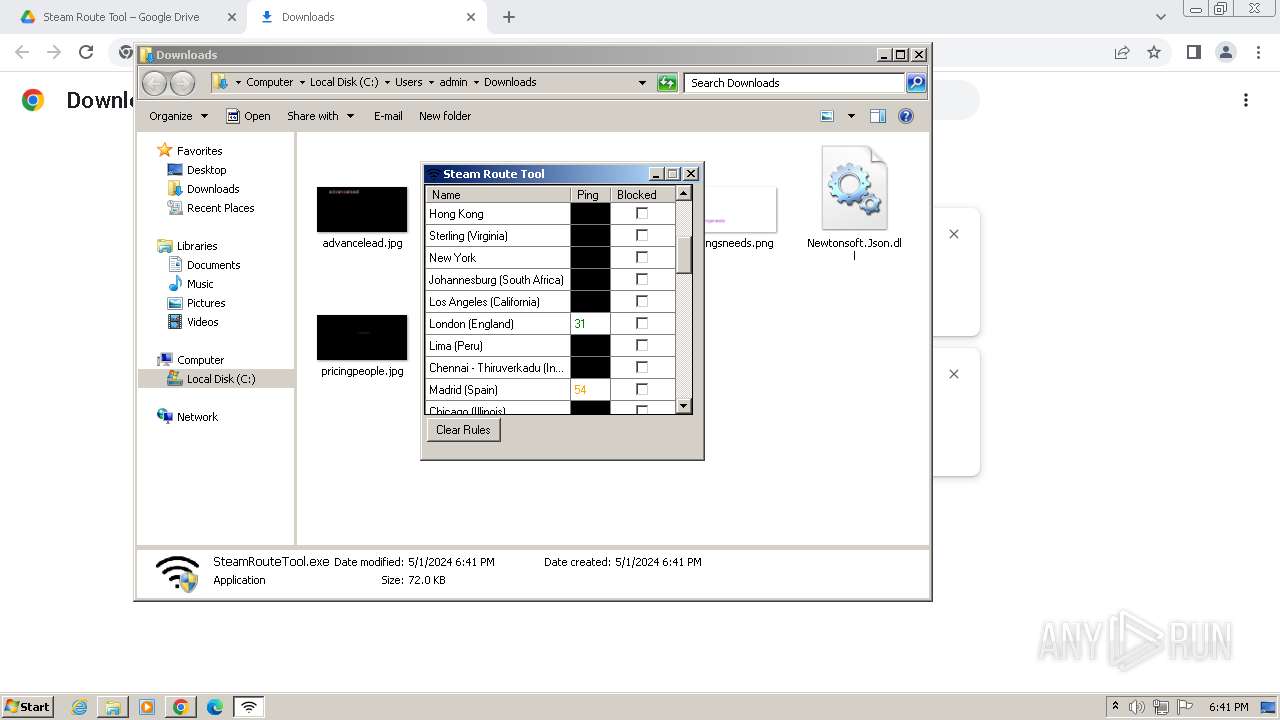The height and width of the screenshot is (720, 1280).
Task: Select the pricingpeople.jpg thumbnail
Action: pos(362,338)
